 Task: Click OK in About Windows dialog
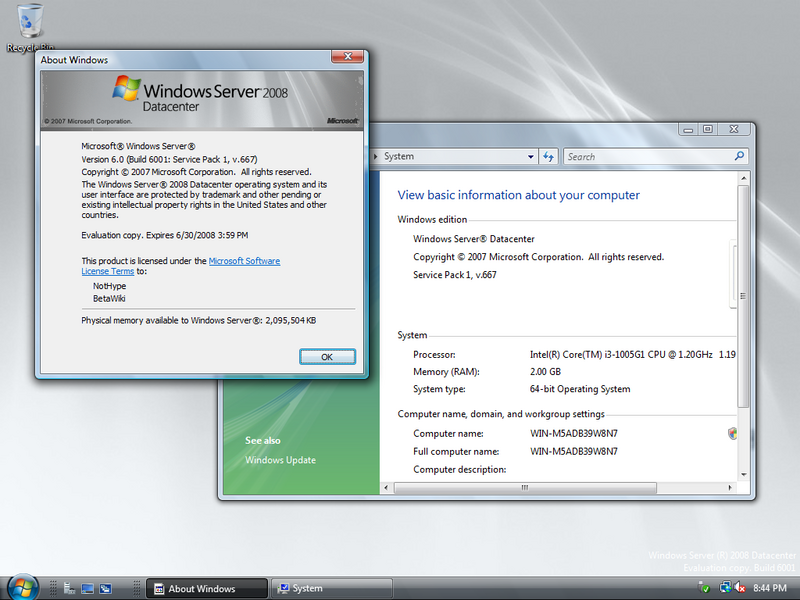(x=327, y=357)
